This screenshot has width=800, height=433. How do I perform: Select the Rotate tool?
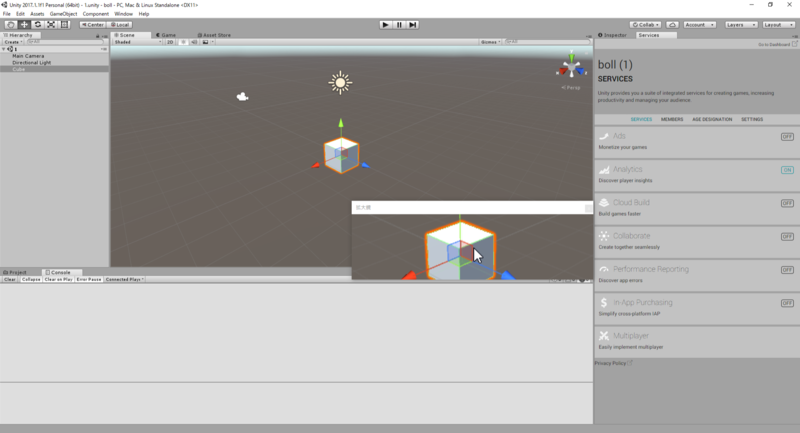coord(38,24)
